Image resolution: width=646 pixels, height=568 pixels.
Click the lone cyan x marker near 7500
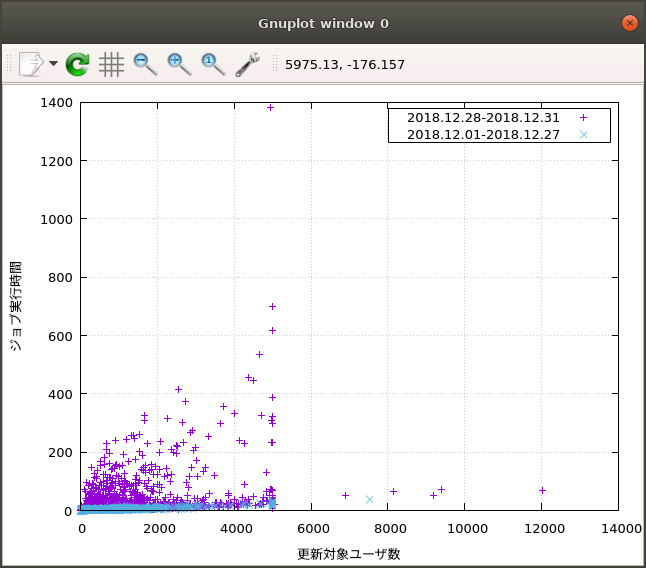369,499
